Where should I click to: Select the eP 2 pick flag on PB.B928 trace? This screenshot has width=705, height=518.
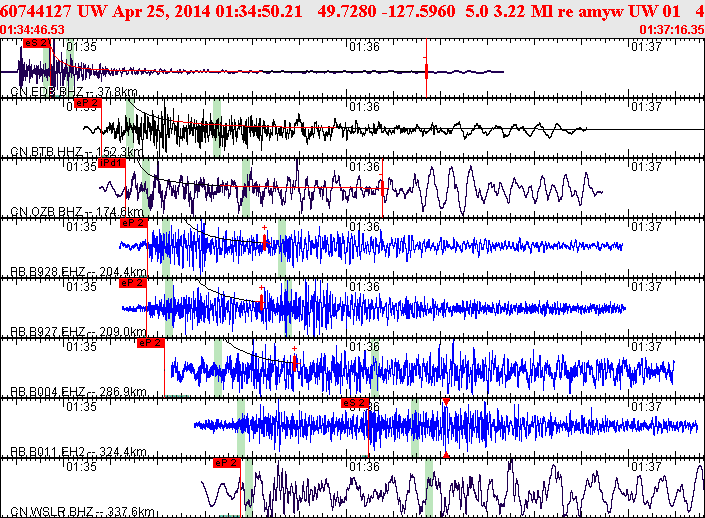click(134, 223)
